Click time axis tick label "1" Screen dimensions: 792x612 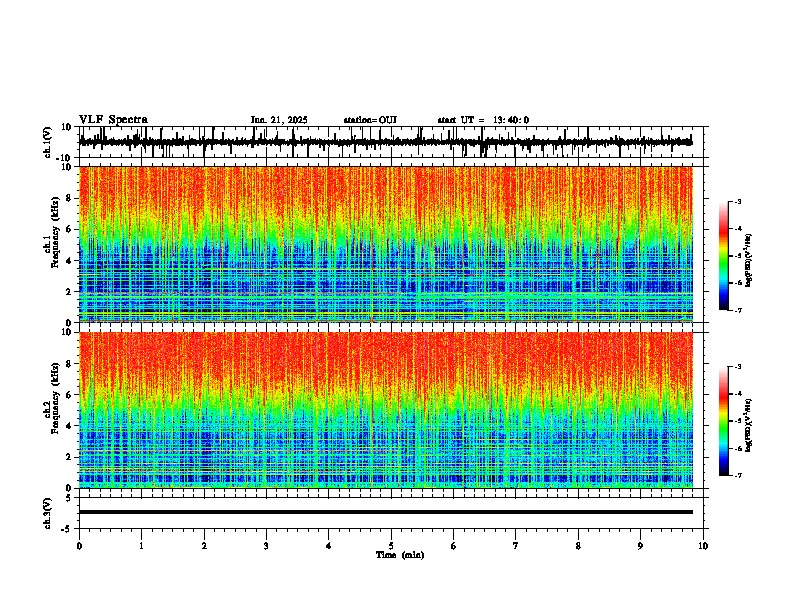point(141,546)
